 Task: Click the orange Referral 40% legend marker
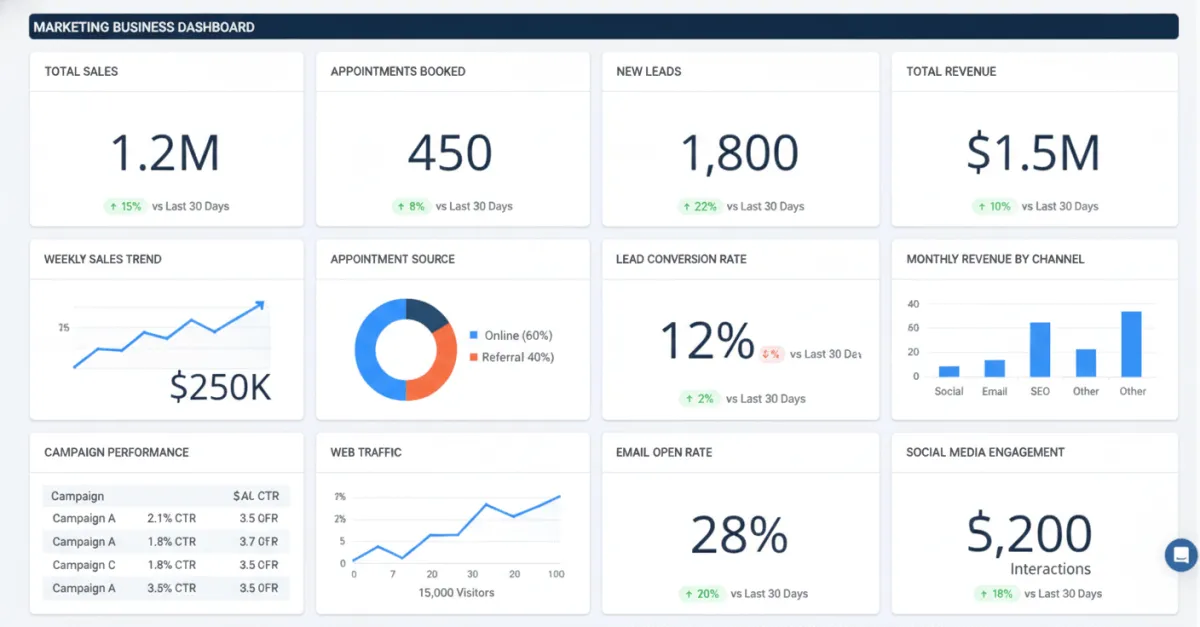point(474,357)
